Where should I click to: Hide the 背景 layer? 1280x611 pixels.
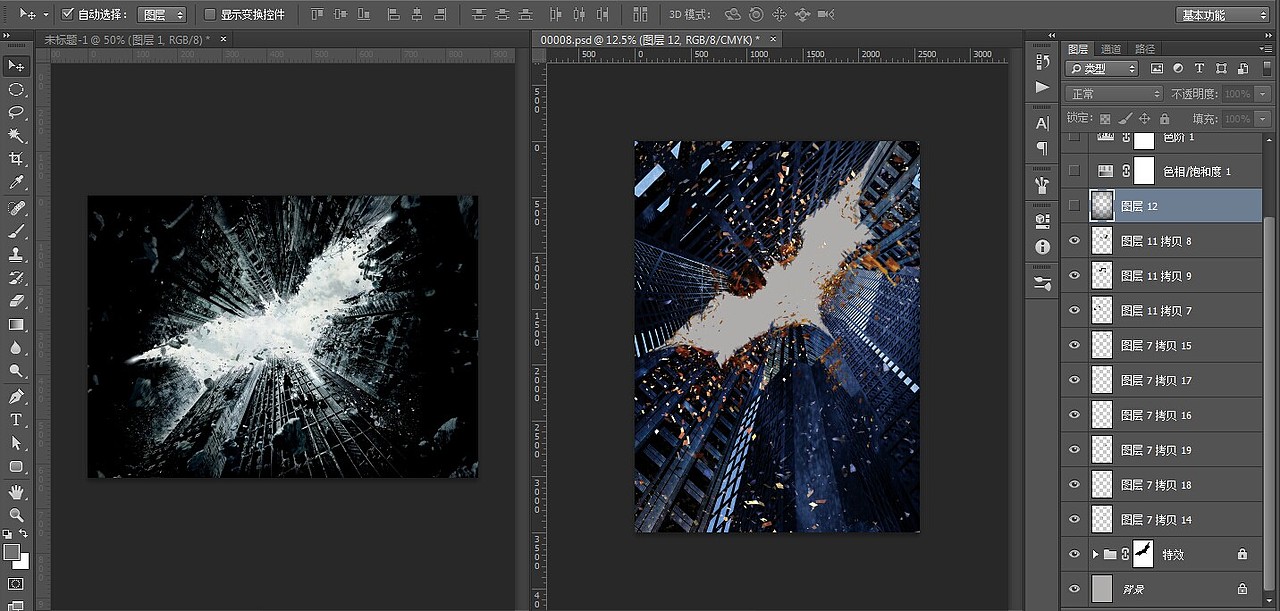click(x=1075, y=589)
